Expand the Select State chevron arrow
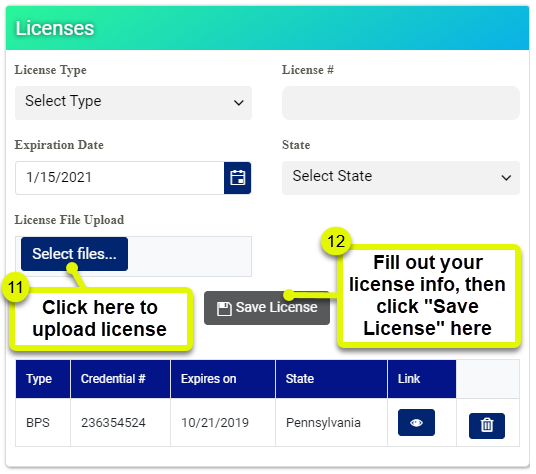The height and width of the screenshot is (474, 536). click(506, 178)
